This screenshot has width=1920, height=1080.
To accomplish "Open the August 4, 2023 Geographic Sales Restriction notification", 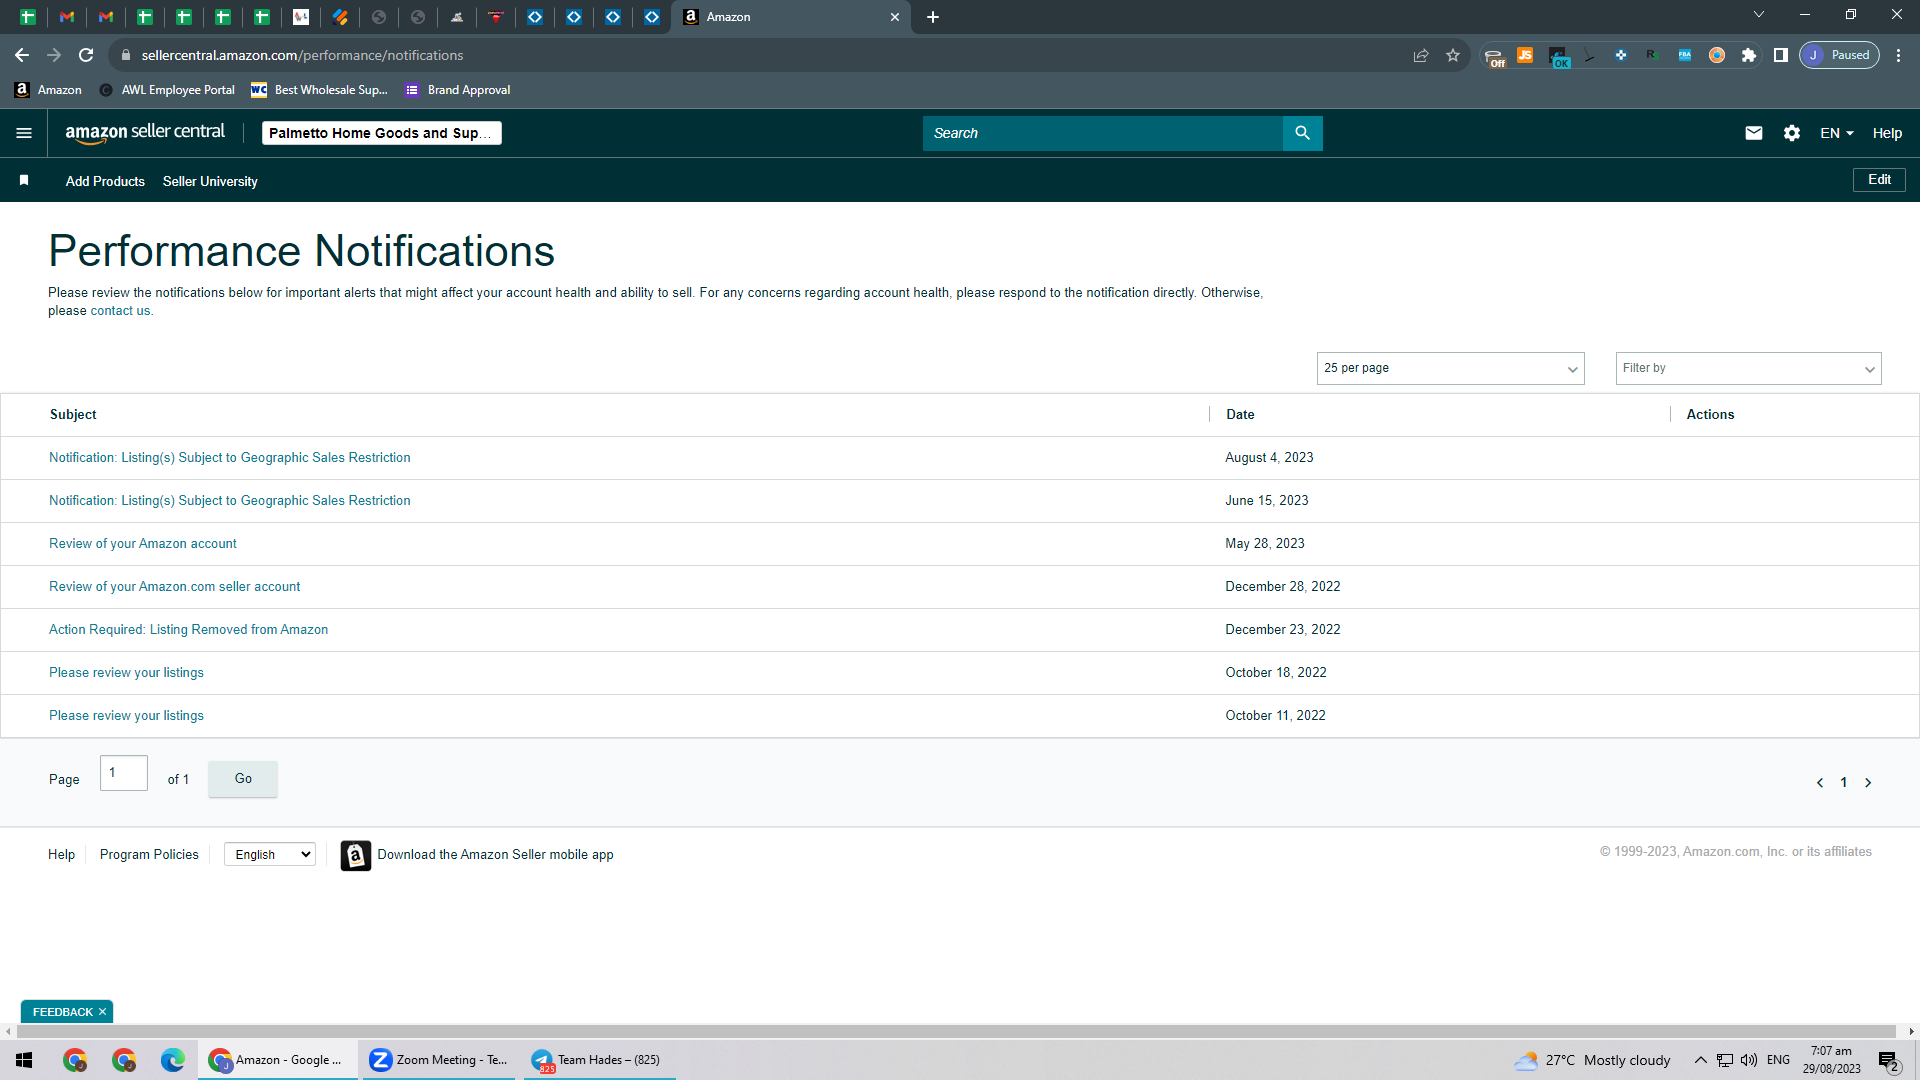I will [x=230, y=458].
